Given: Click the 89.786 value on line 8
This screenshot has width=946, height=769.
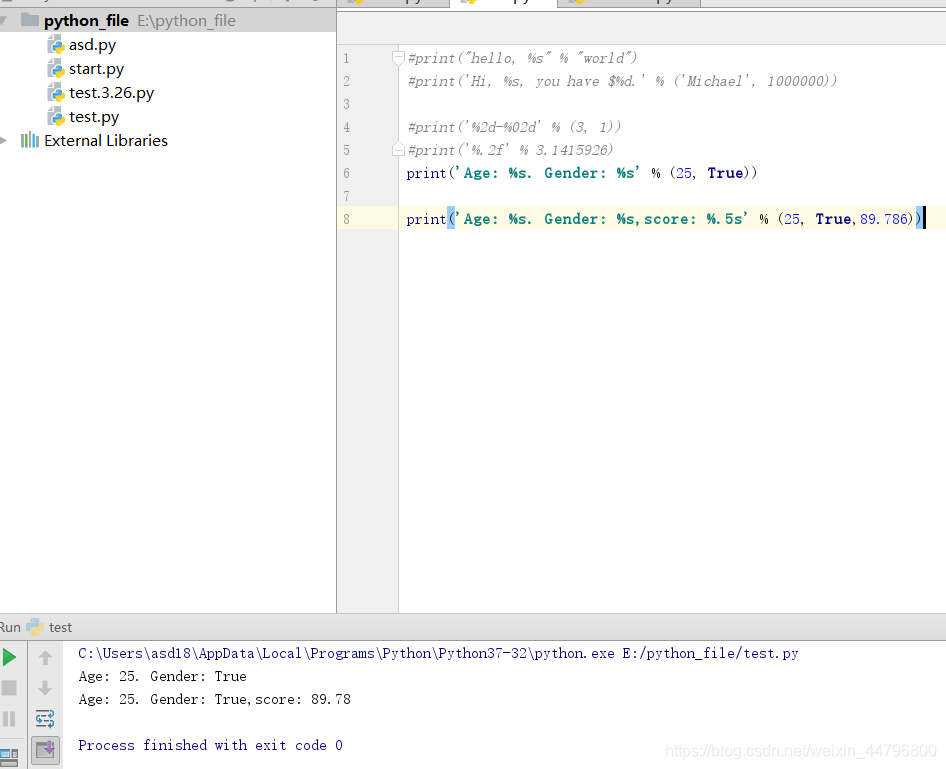Looking at the screenshot, I should 884,219.
